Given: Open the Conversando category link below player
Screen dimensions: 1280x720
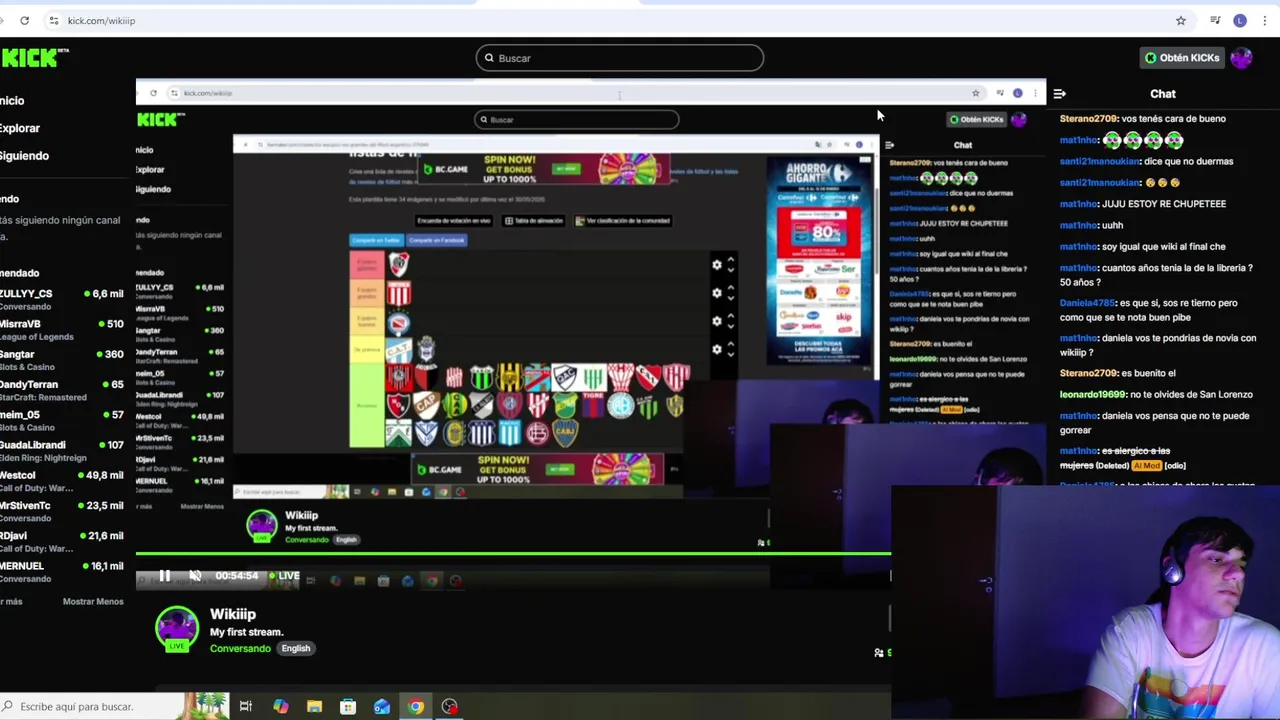Looking at the screenshot, I should [x=240, y=648].
